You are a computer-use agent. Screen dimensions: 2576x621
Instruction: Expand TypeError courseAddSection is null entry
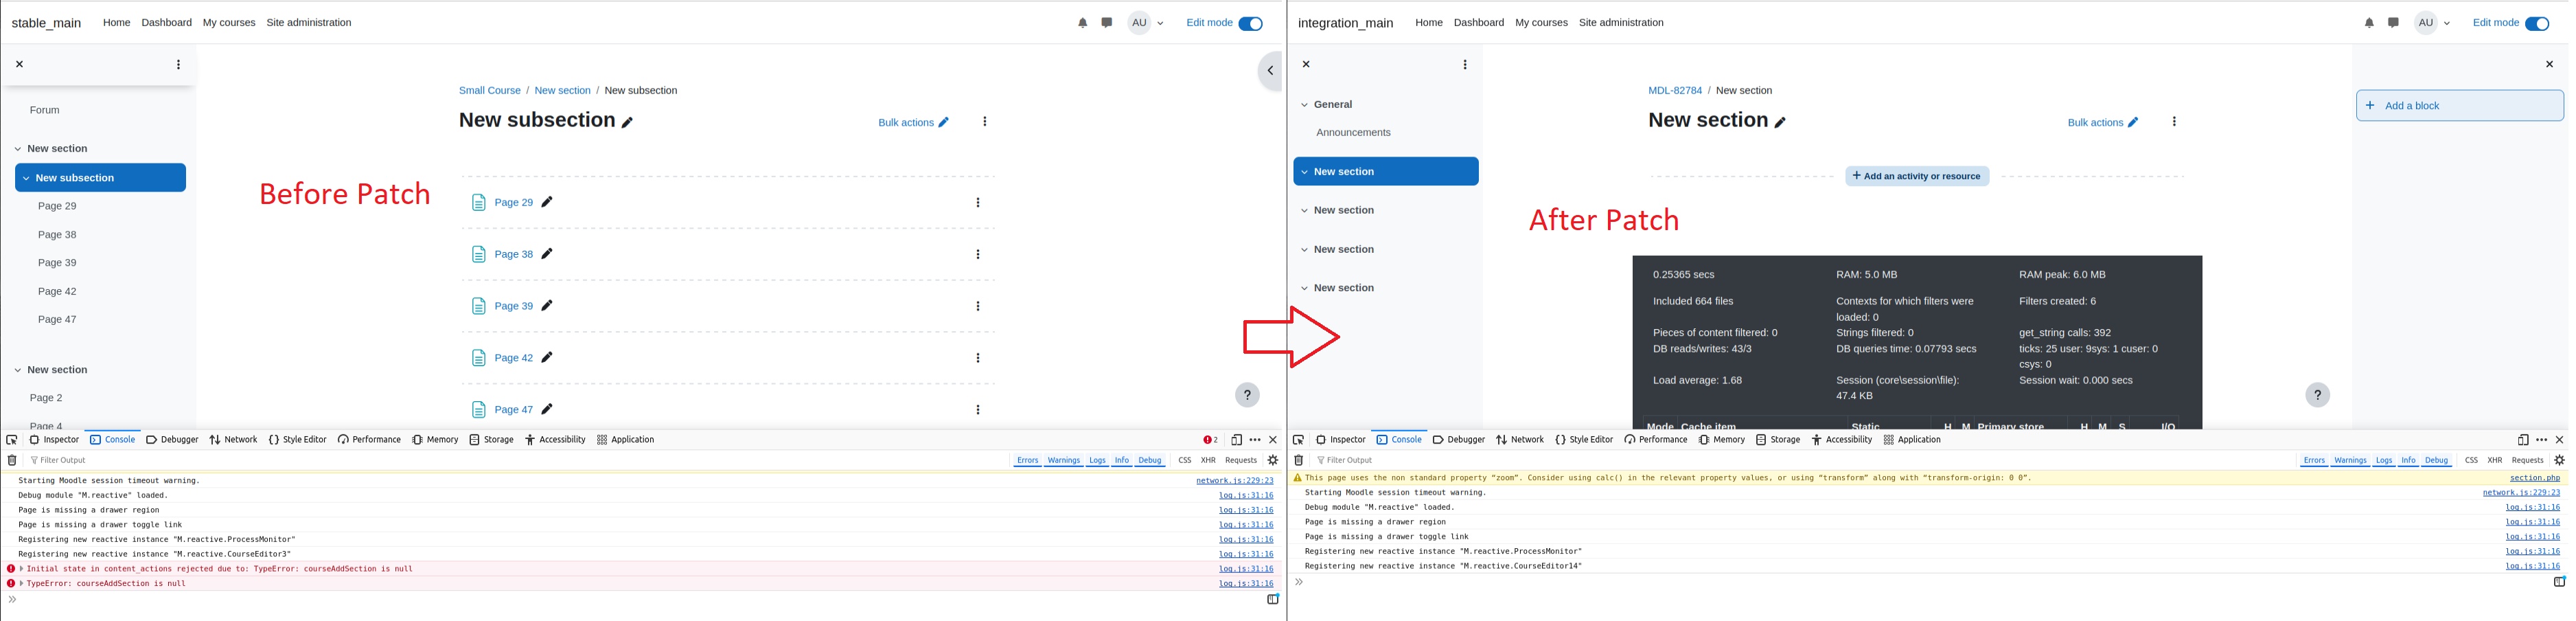(21, 584)
